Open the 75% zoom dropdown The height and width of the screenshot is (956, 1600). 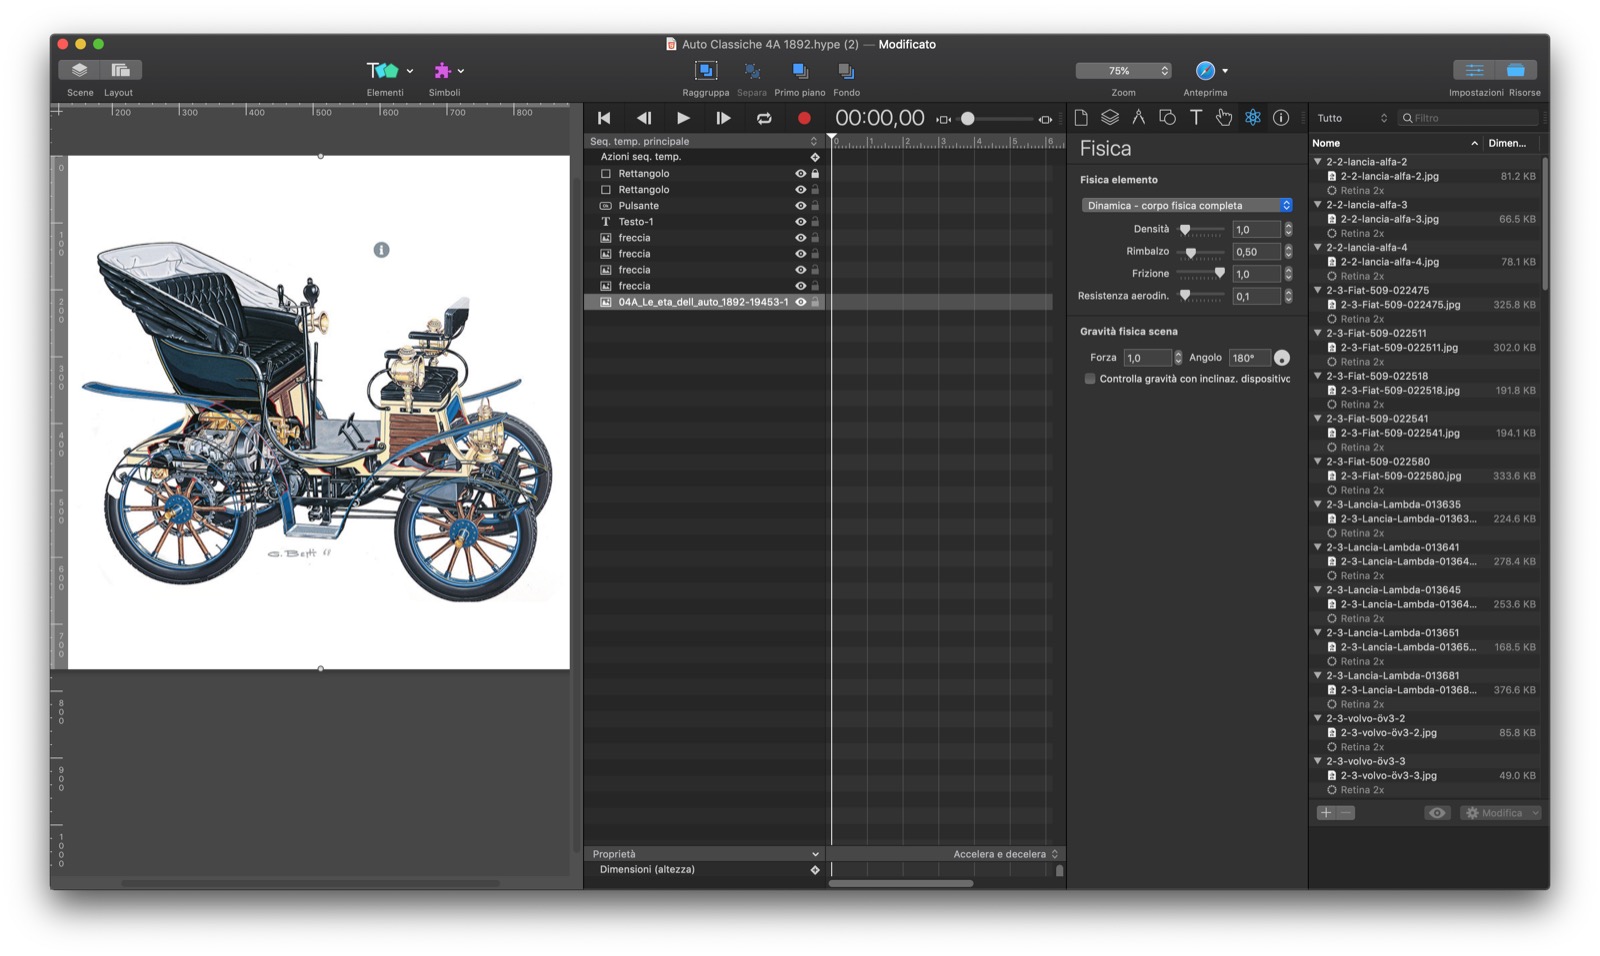1123,71
